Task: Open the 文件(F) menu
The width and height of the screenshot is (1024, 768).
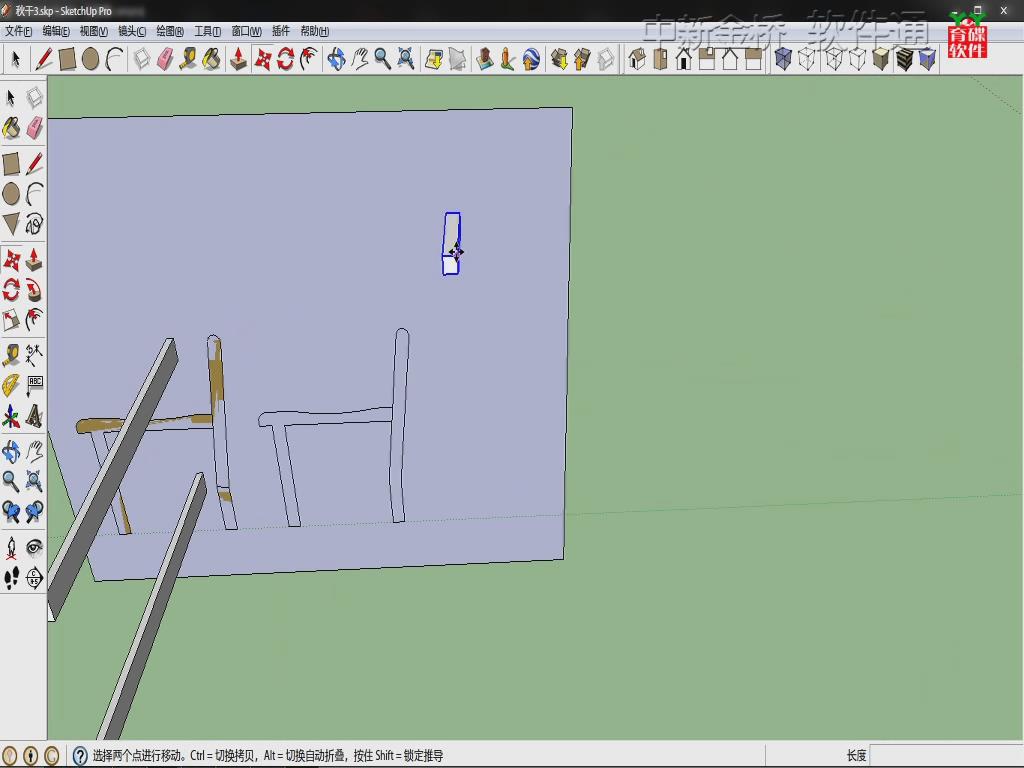Action: [x=18, y=31]
